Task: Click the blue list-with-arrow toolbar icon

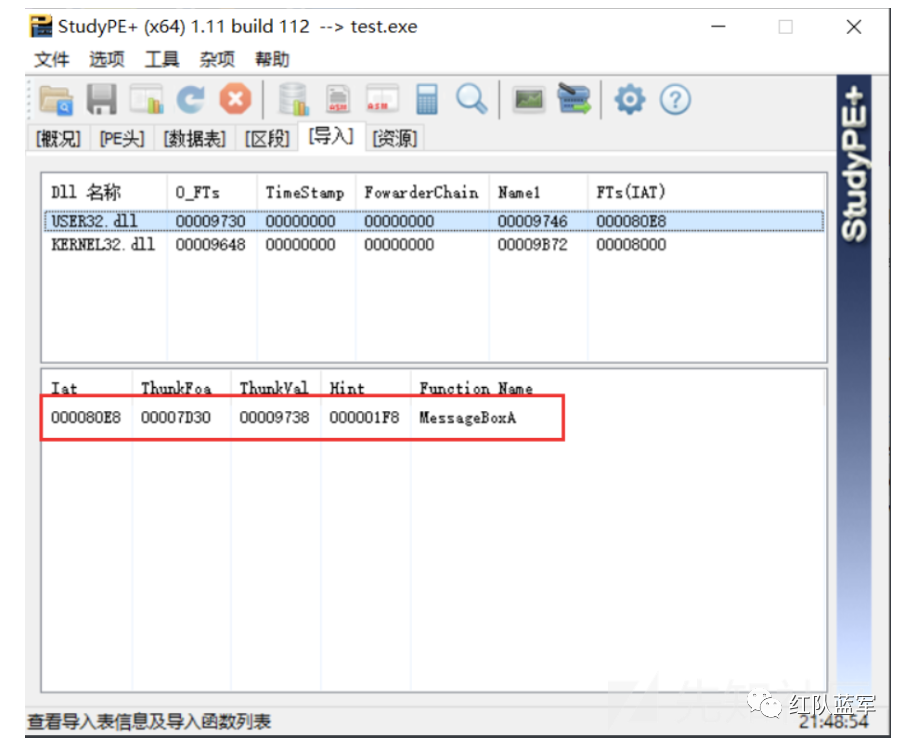Action: [574, 99]
